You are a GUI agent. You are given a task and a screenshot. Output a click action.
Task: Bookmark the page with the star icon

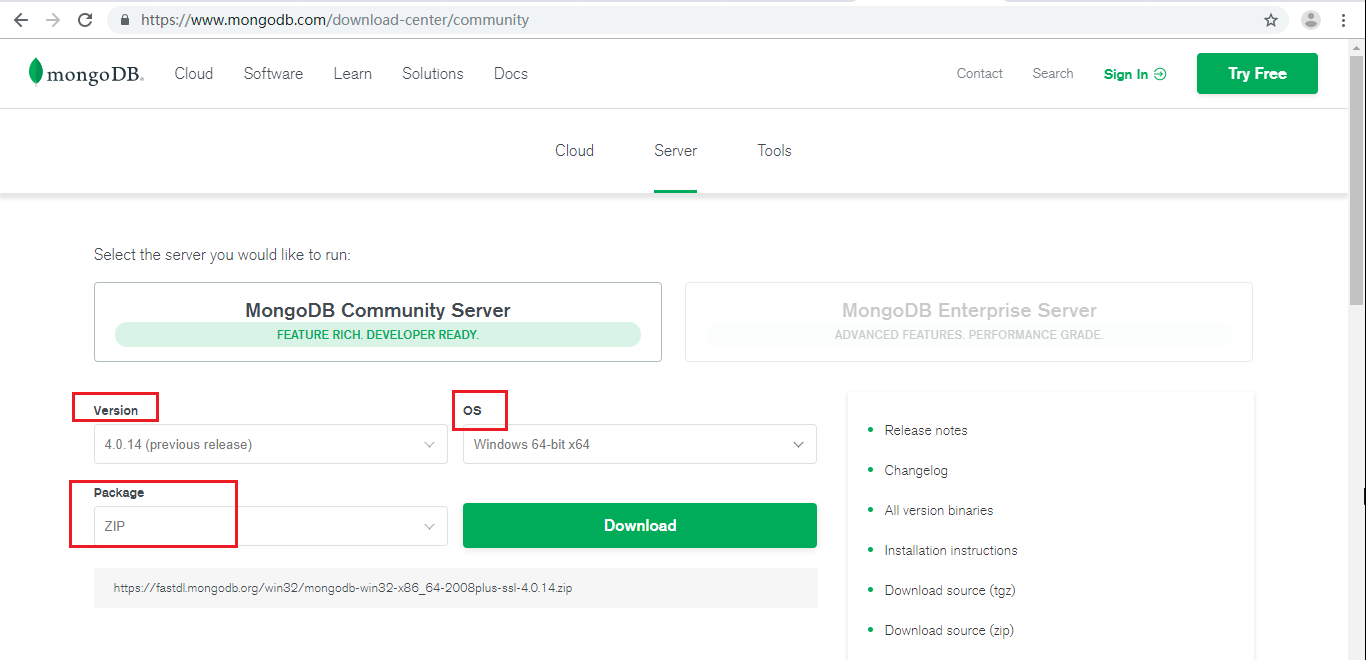coord(1270,19)
